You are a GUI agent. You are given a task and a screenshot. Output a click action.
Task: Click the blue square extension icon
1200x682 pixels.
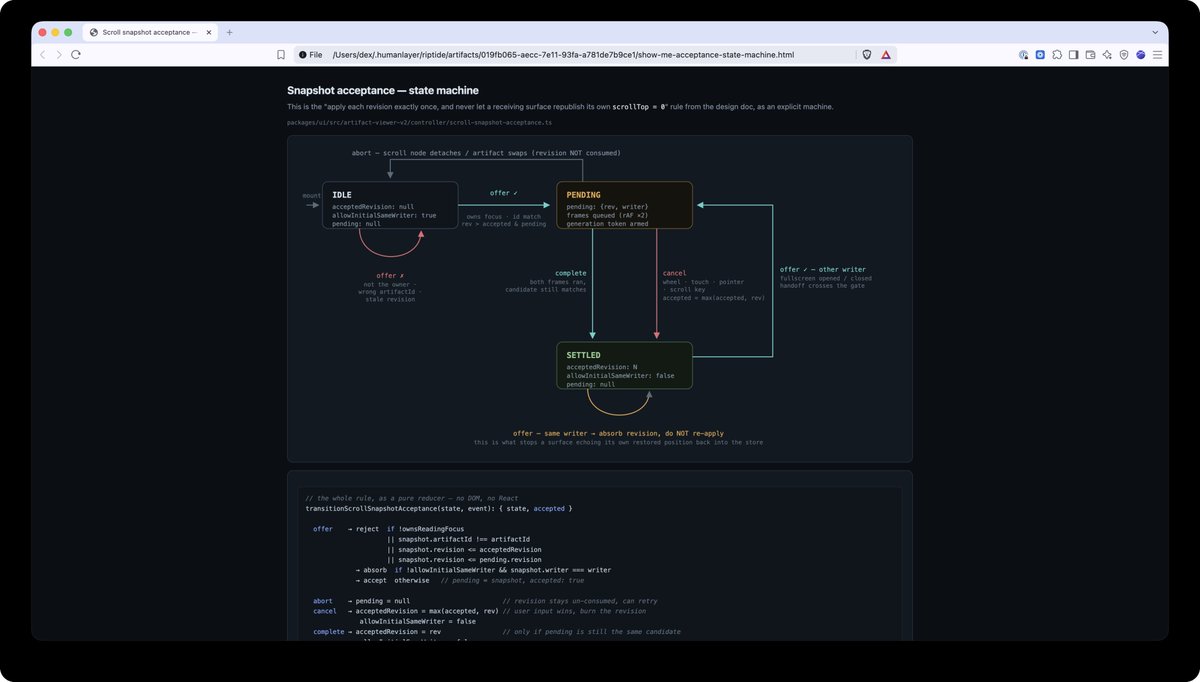tap(1040, 54)
